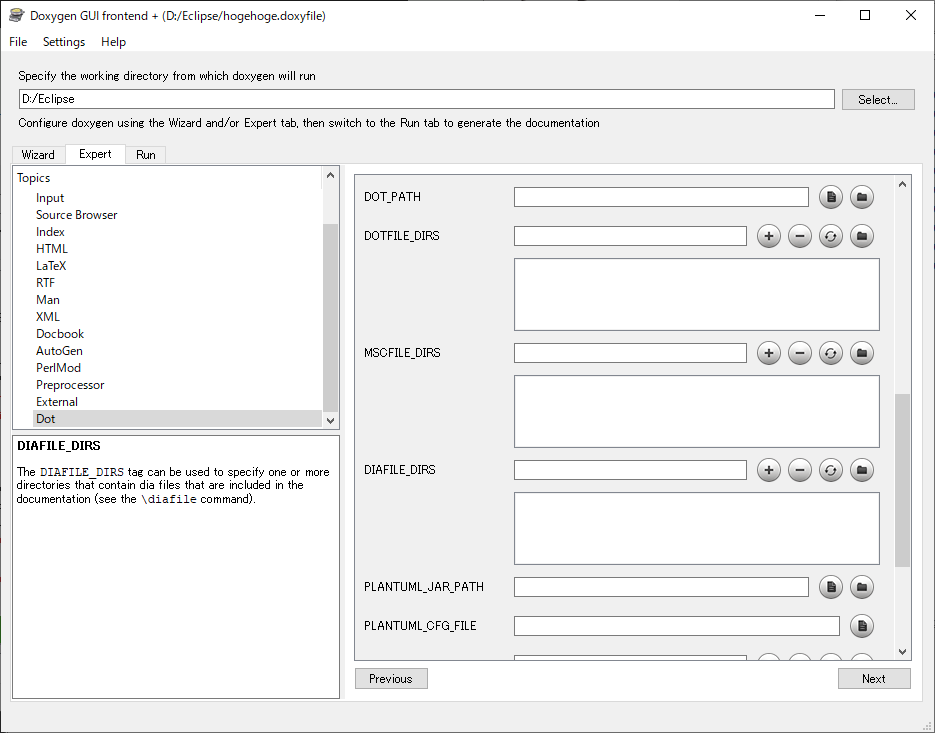The height and width of the screenshot is (733, 935).
Task: Click the DIAFILE_DIRS list box
Action: (x=696, y=528)
